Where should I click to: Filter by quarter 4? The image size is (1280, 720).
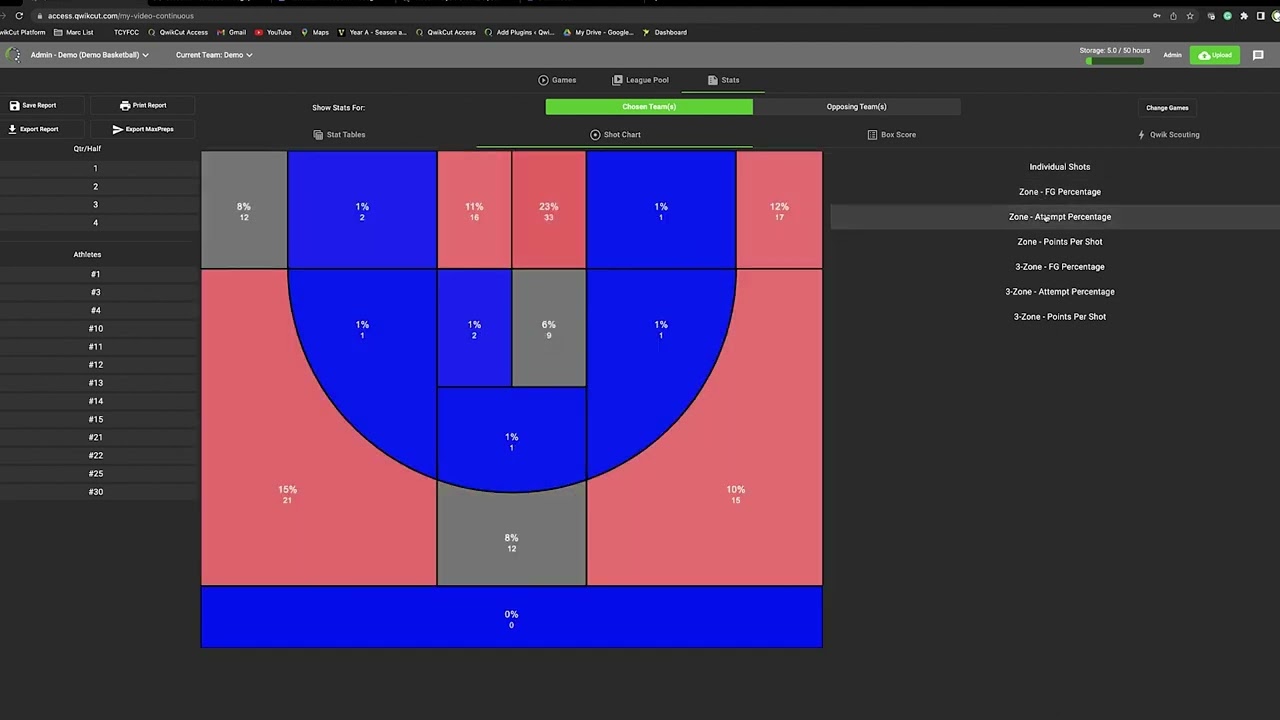96,223
